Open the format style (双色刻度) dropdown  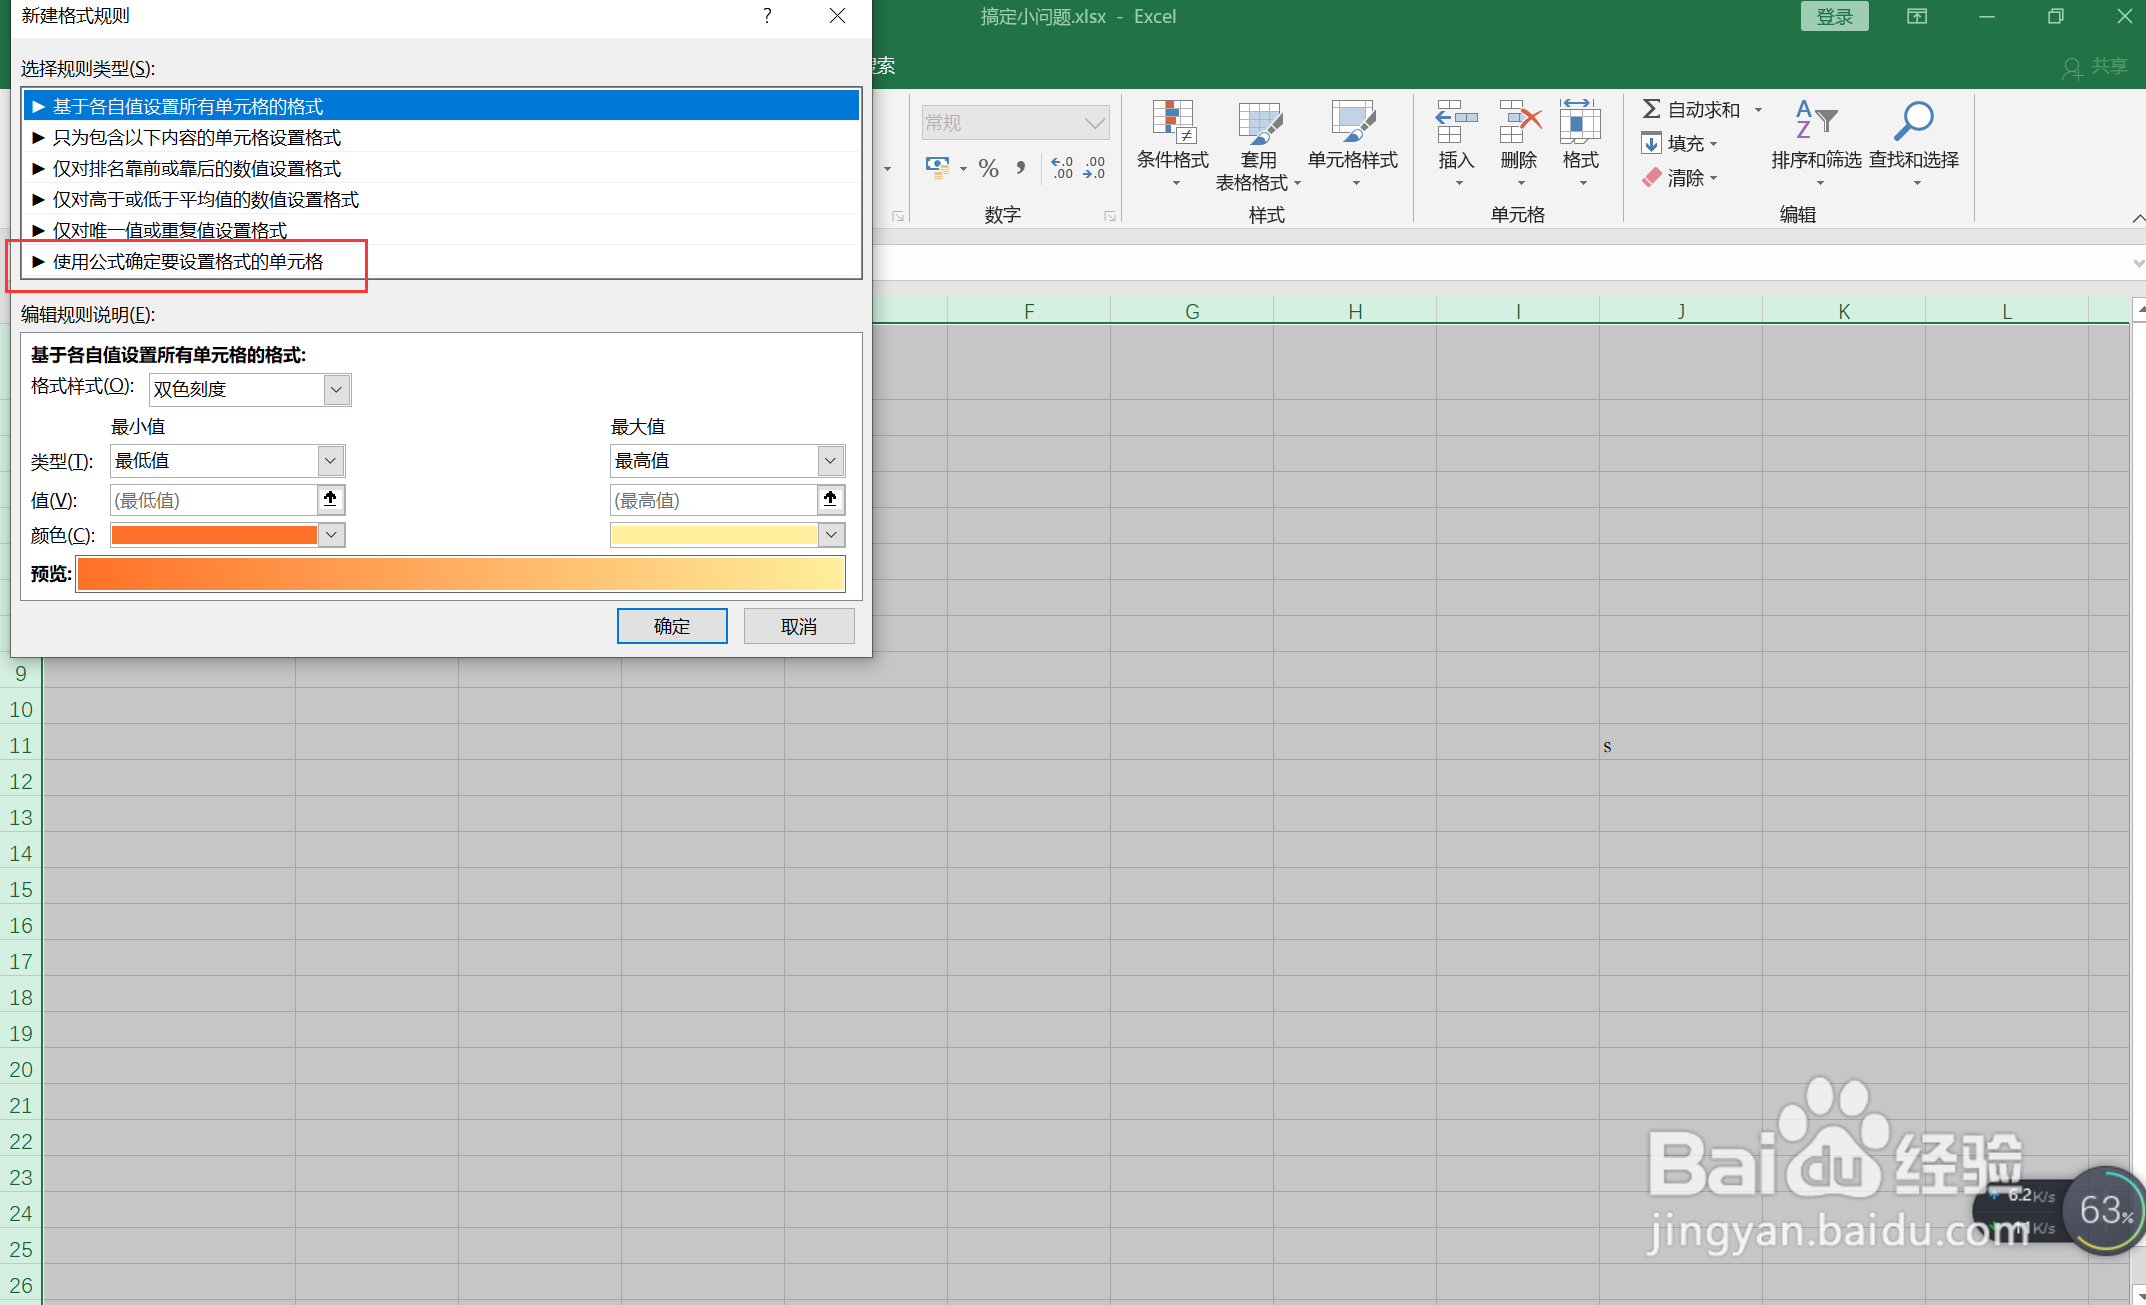tap(337, 389)
